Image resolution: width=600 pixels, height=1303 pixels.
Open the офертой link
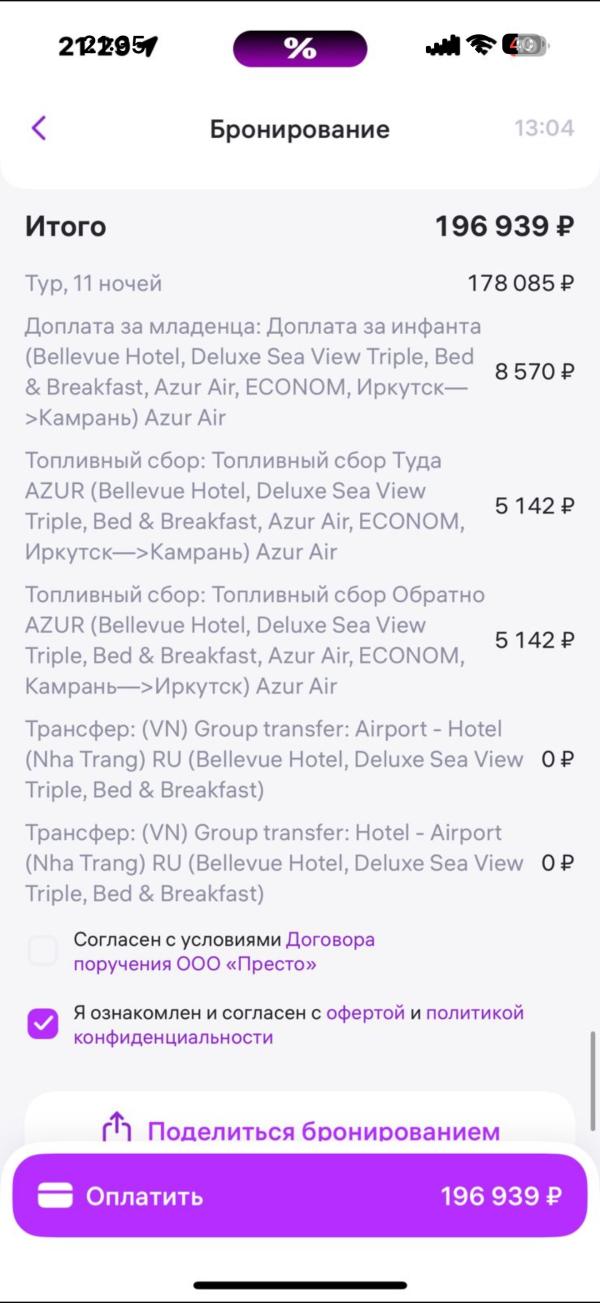365,1013
